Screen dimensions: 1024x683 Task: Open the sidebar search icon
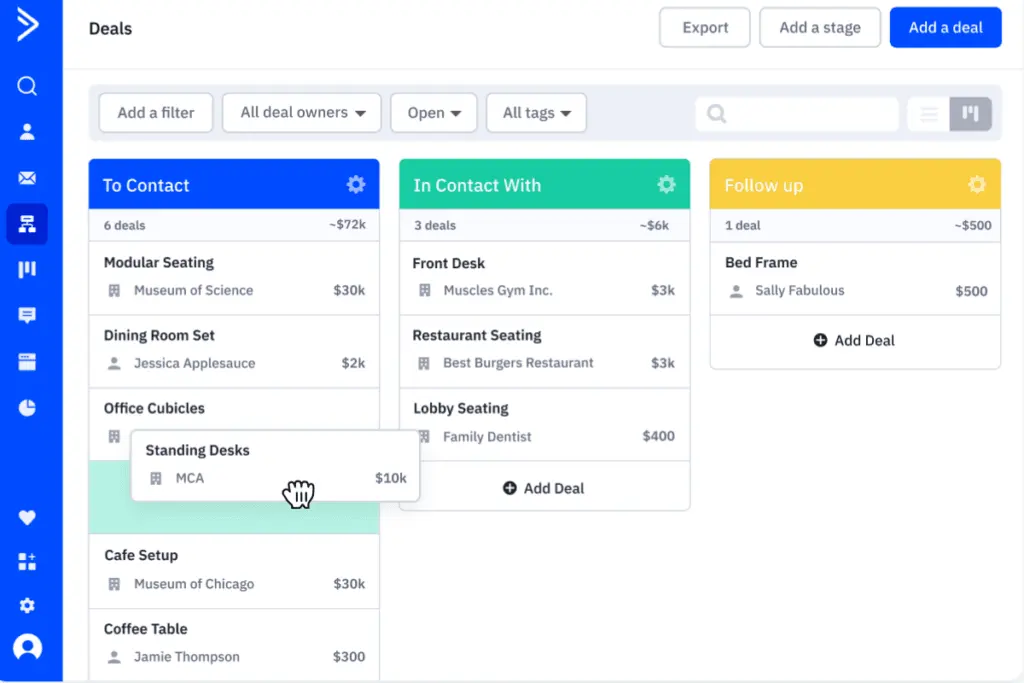[x=27, y=86]
